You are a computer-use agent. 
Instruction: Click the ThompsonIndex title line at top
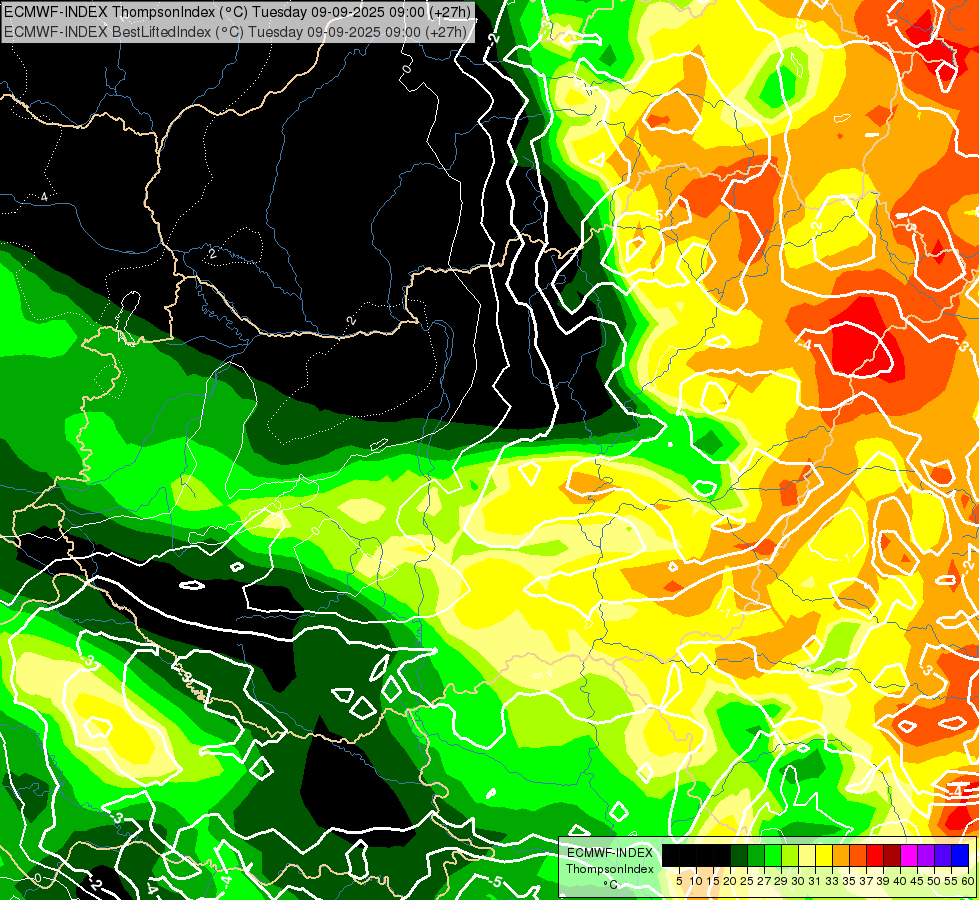[237, 11]
